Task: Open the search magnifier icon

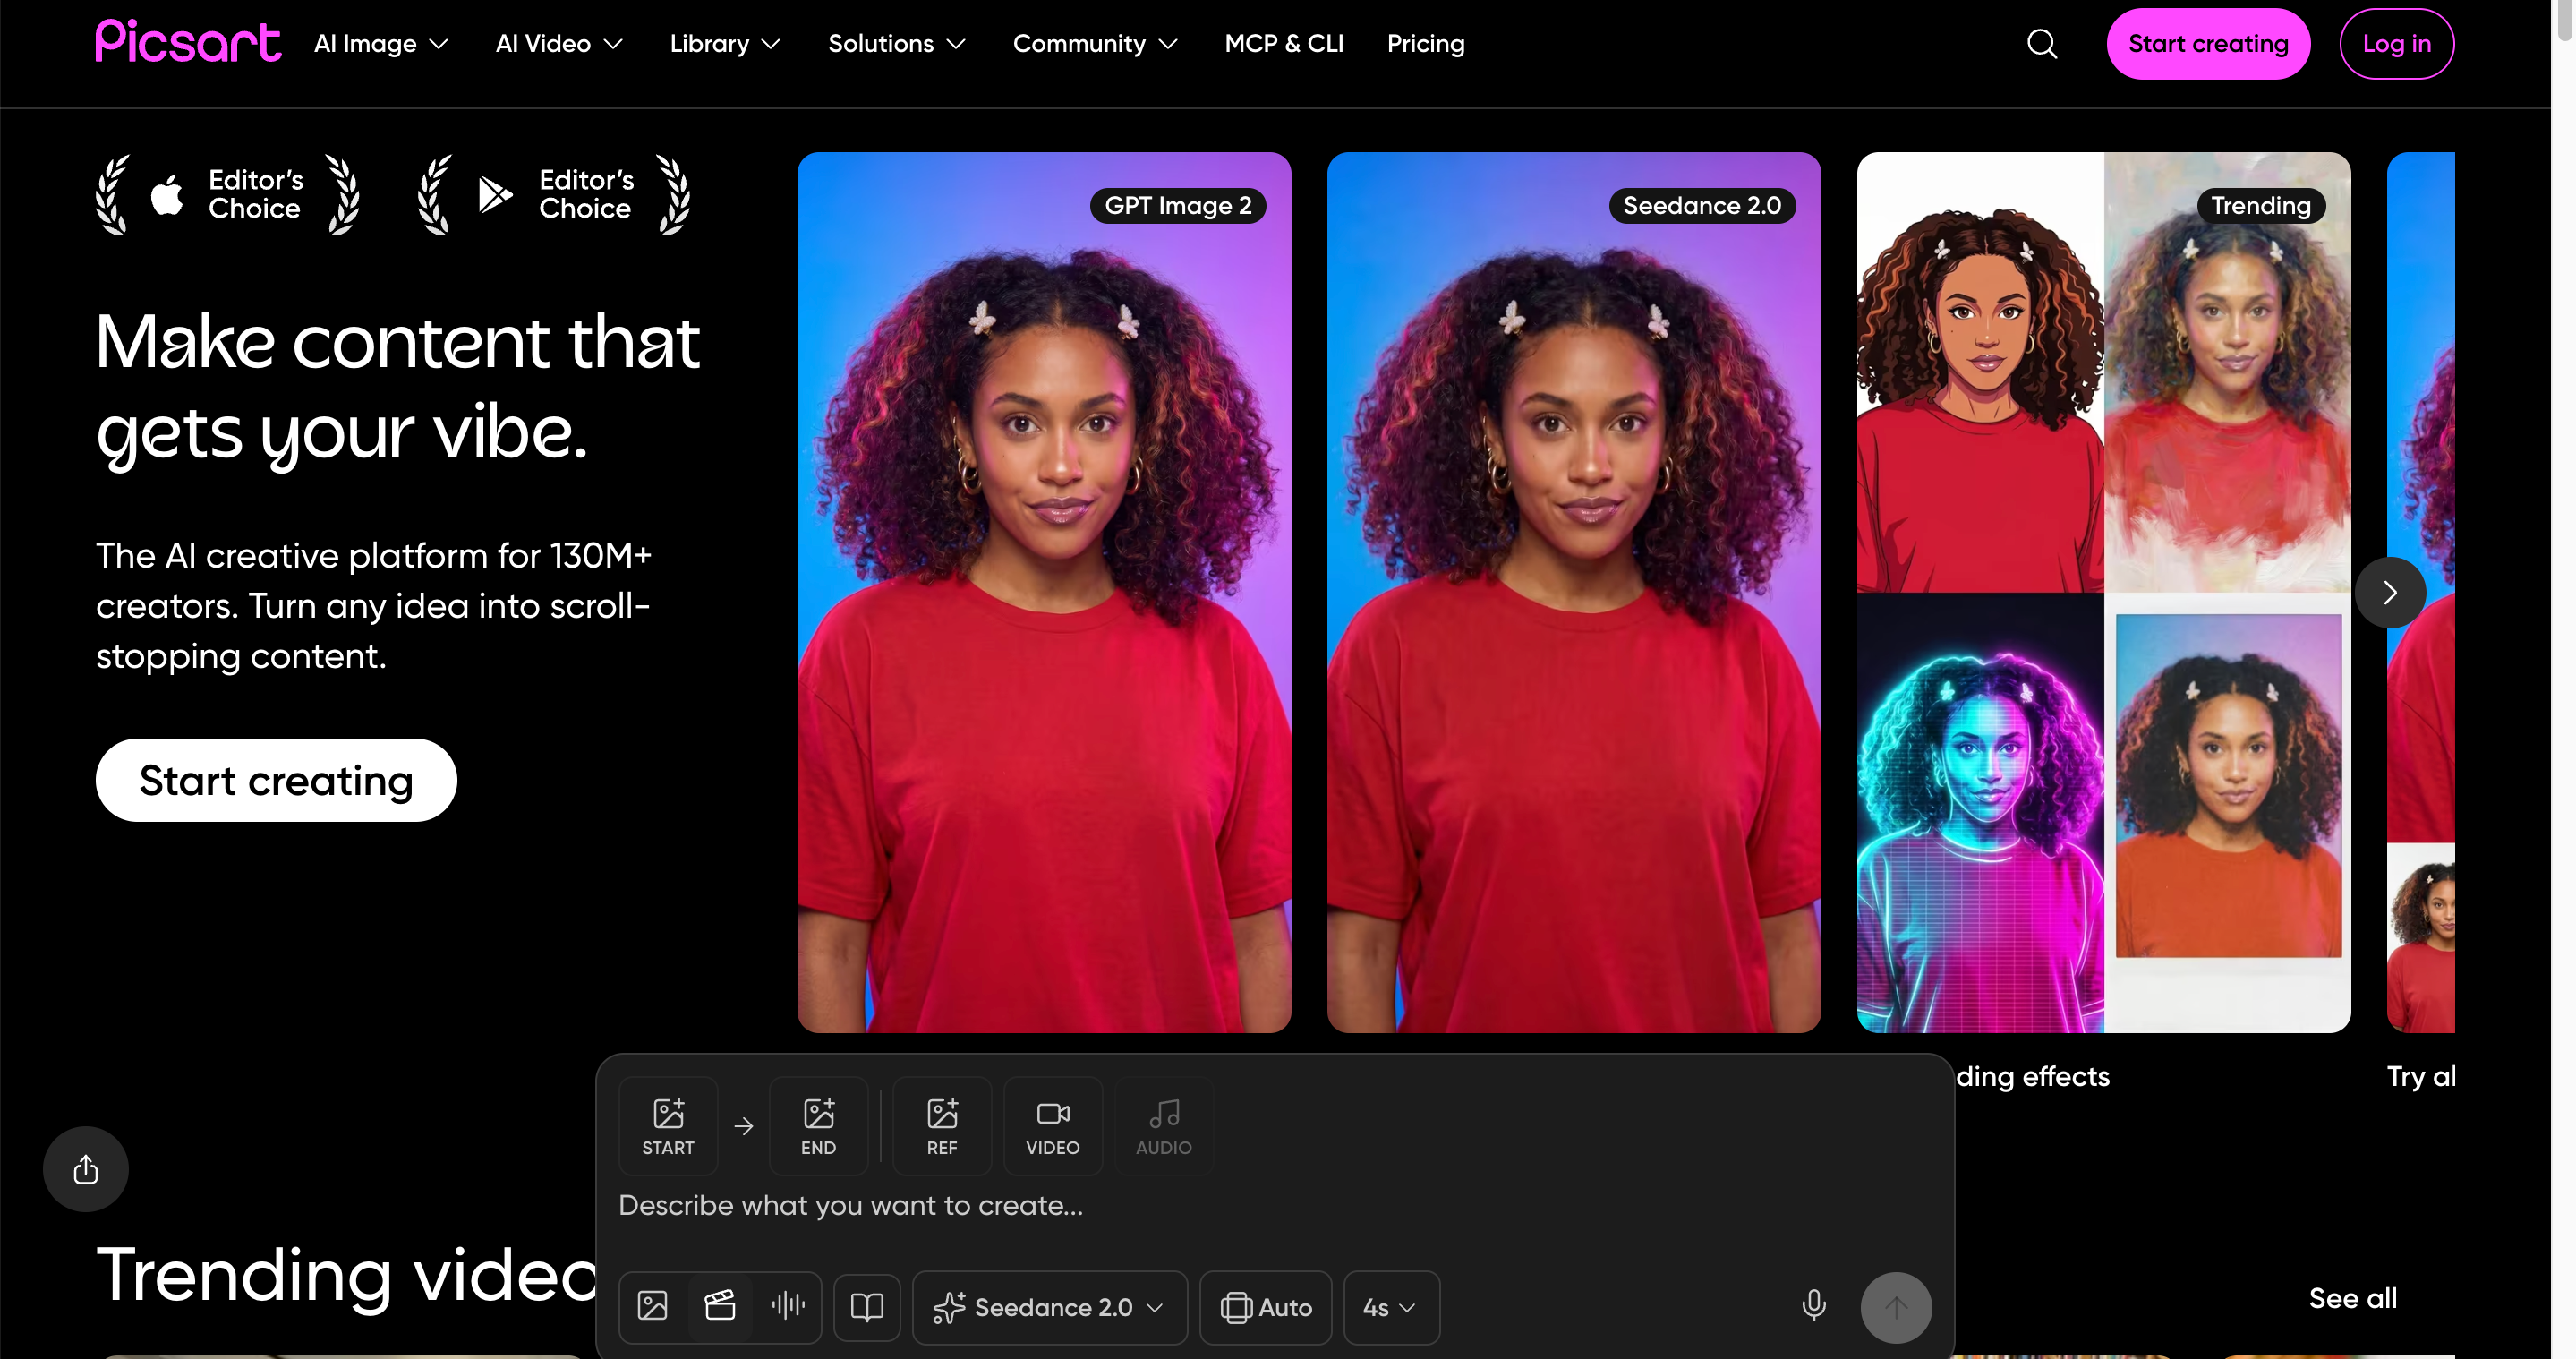Action: 2042,44
